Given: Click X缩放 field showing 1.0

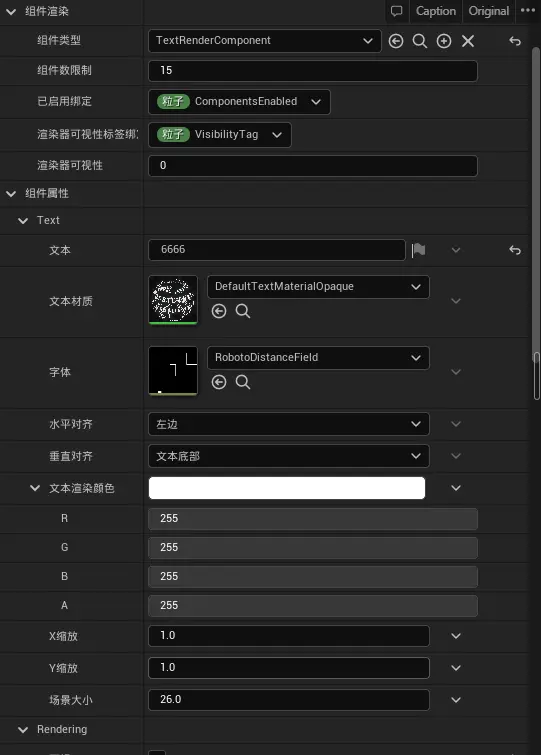Looking at the screenshot, I should (x=289, y=636).
